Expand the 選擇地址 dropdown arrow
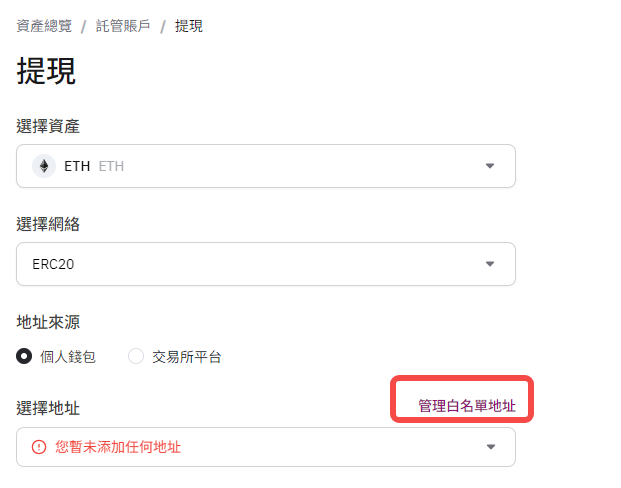 click(x=491, y=447)
